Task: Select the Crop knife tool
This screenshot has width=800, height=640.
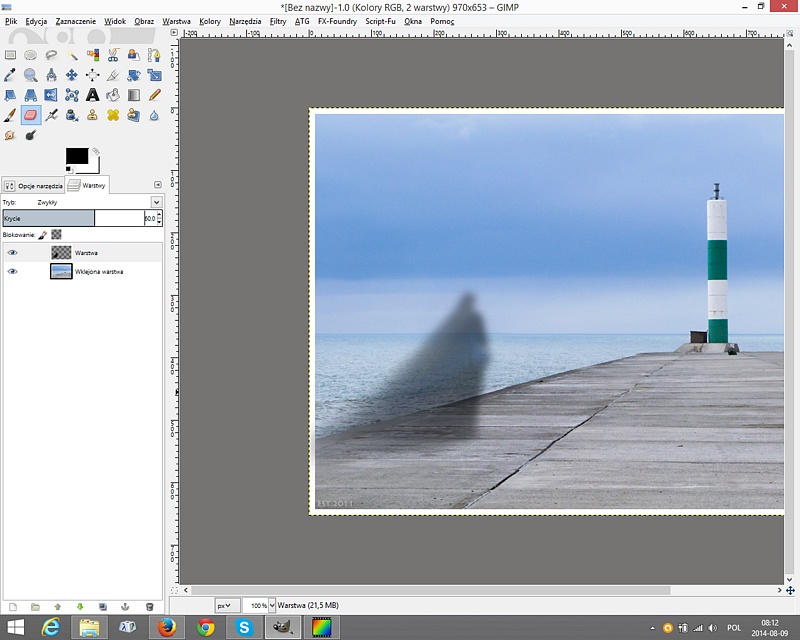Action: [x=113, y=75]
